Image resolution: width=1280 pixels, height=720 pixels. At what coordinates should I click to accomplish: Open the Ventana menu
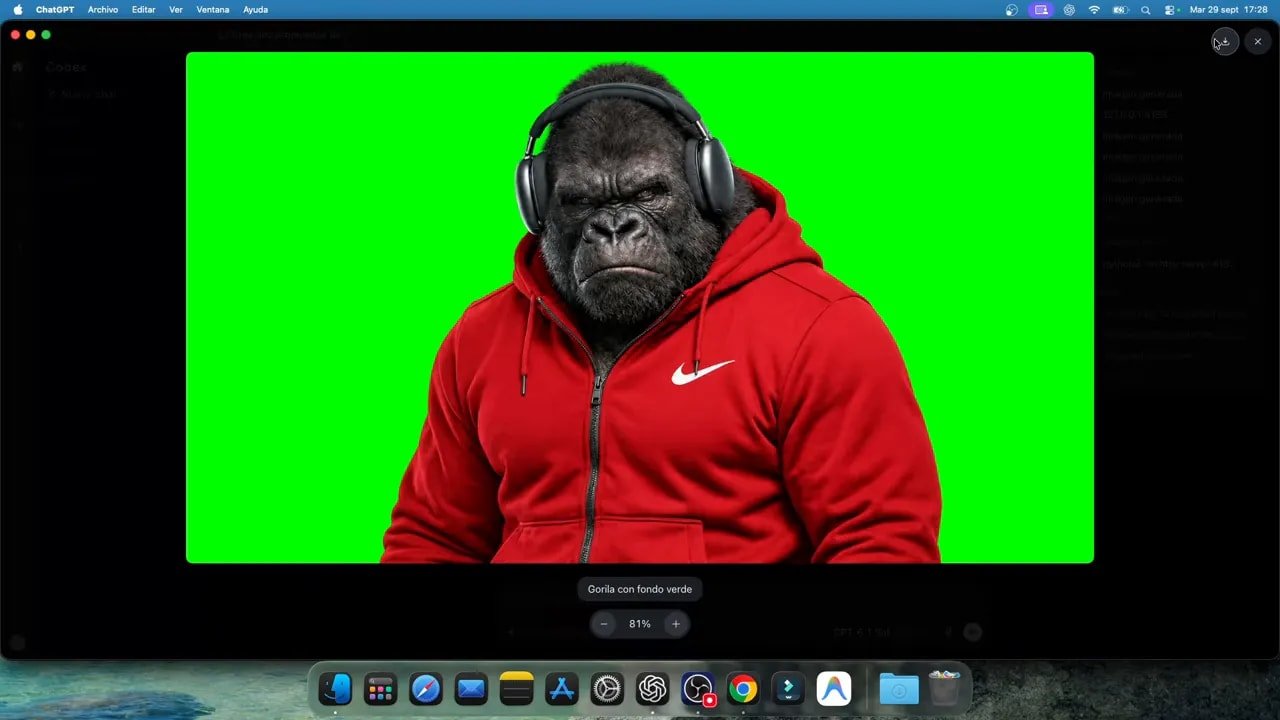[x=213, y=9]
